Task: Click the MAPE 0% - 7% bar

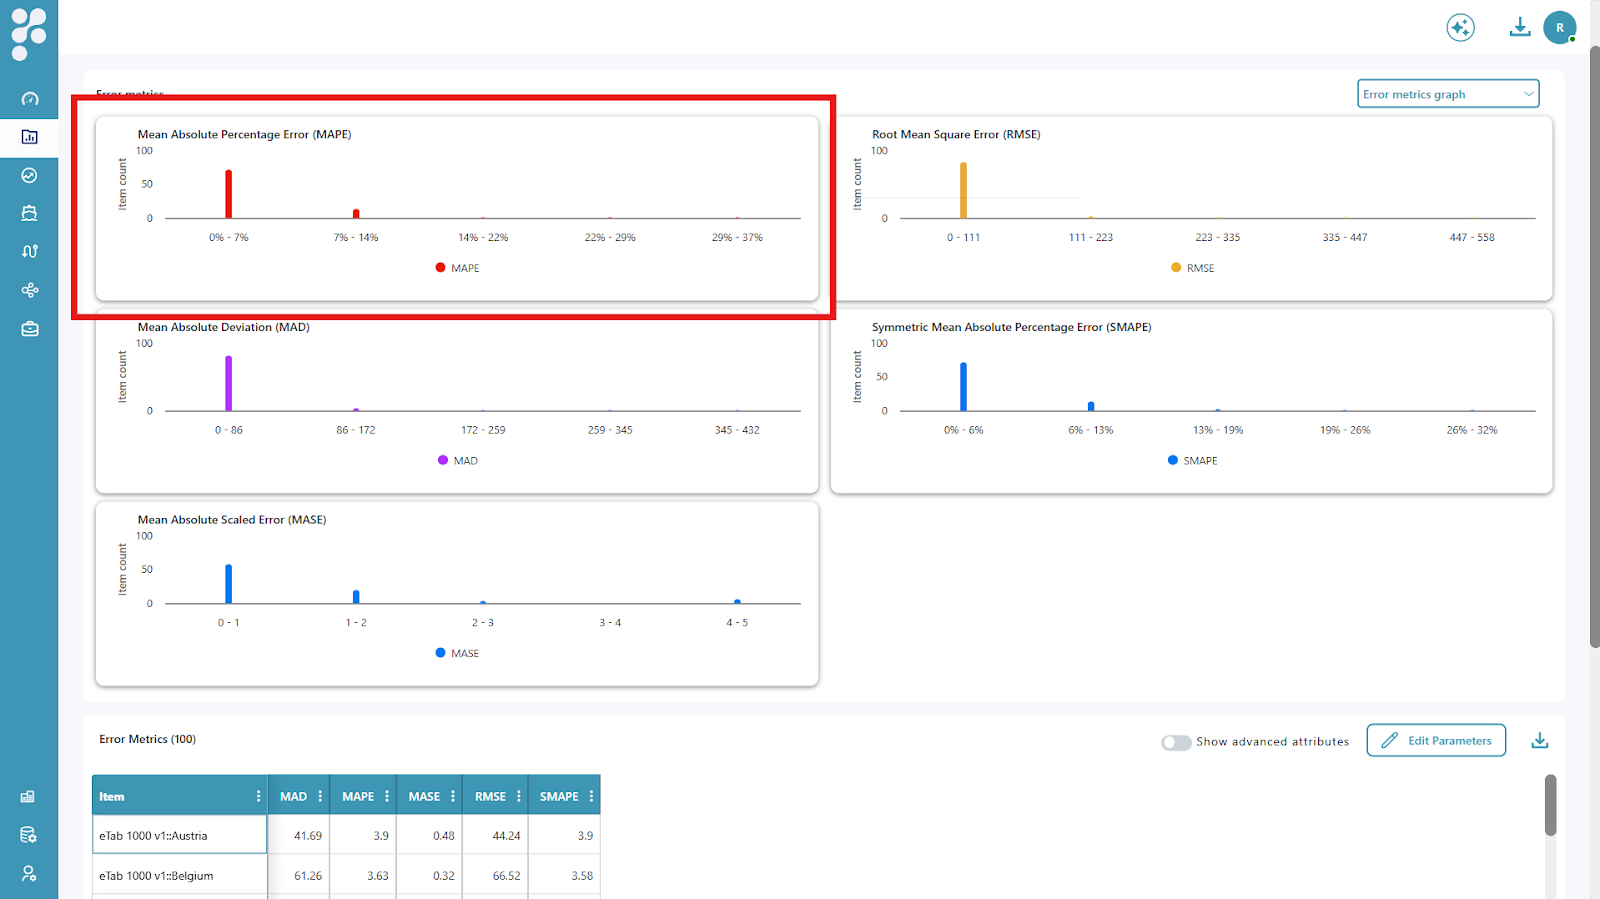Action: [x=228, y=194]
